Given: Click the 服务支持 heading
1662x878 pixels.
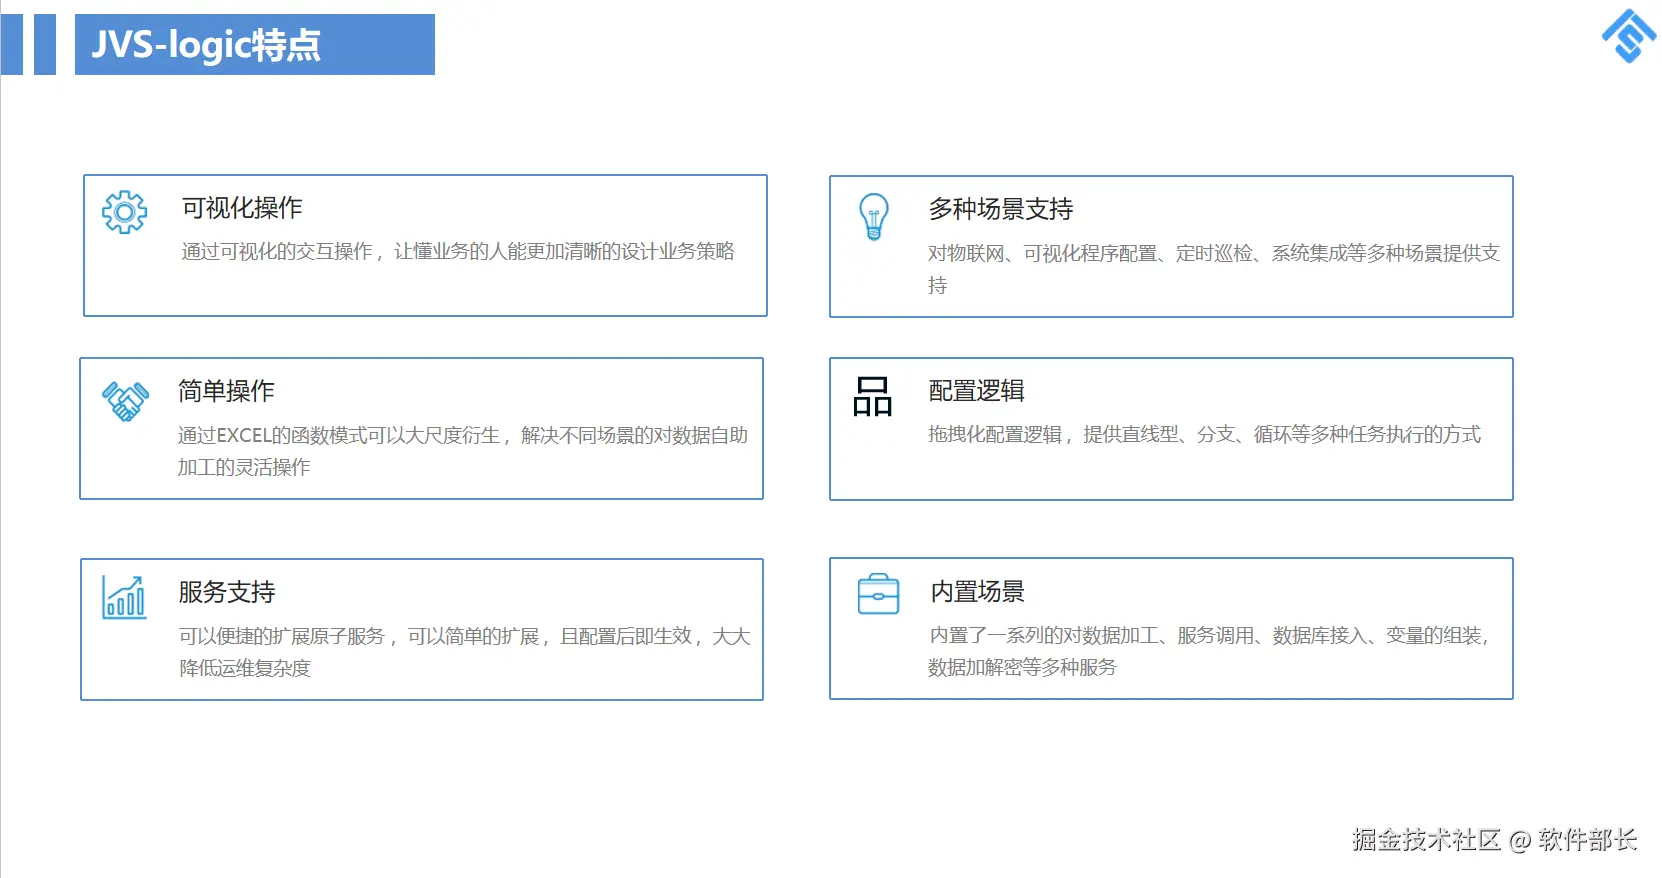Looking at the screenshot, I should coord(227,592).
